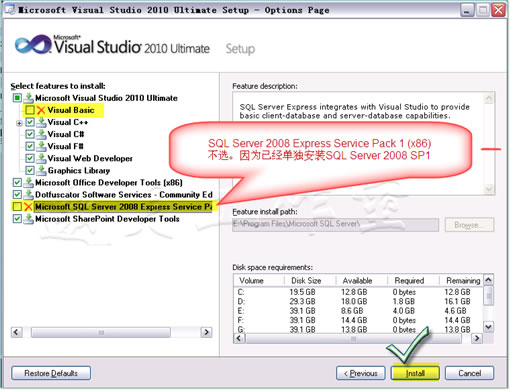This screenshot has height=390, width=510.
Task: Click the feature tree's right scroll arrow
Action: point(206,332)
